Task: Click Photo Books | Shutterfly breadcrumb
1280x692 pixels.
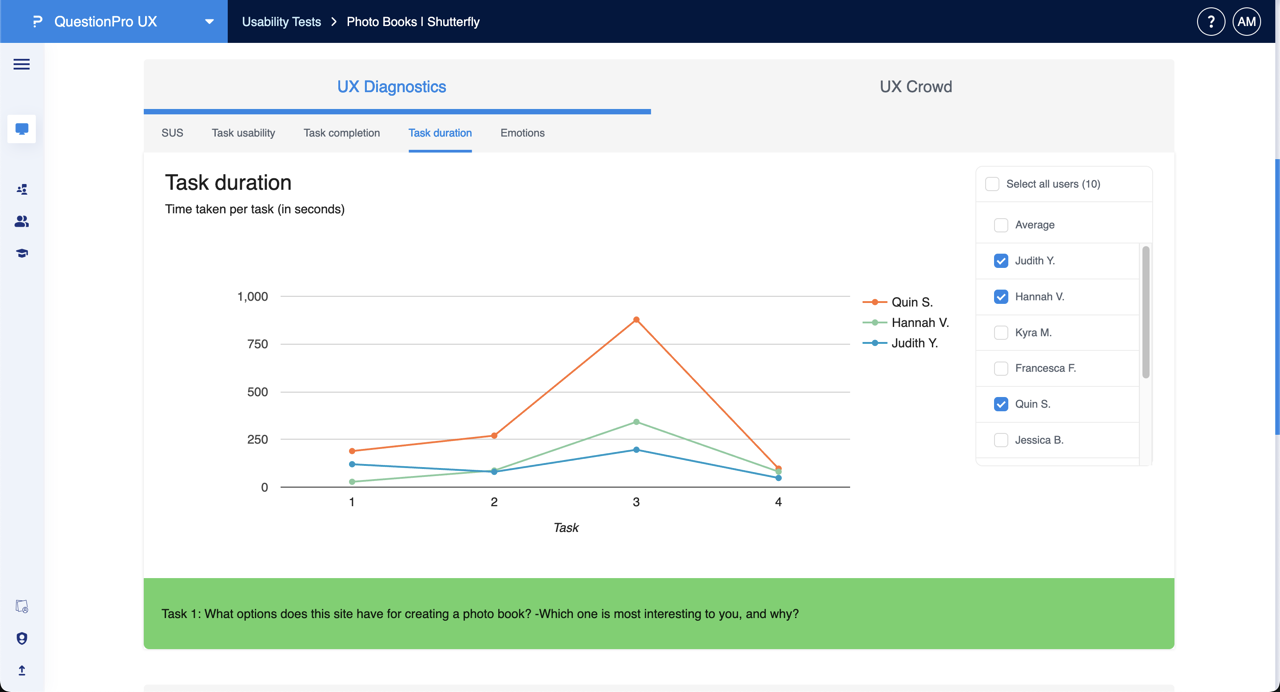Action: pos(413,22)
